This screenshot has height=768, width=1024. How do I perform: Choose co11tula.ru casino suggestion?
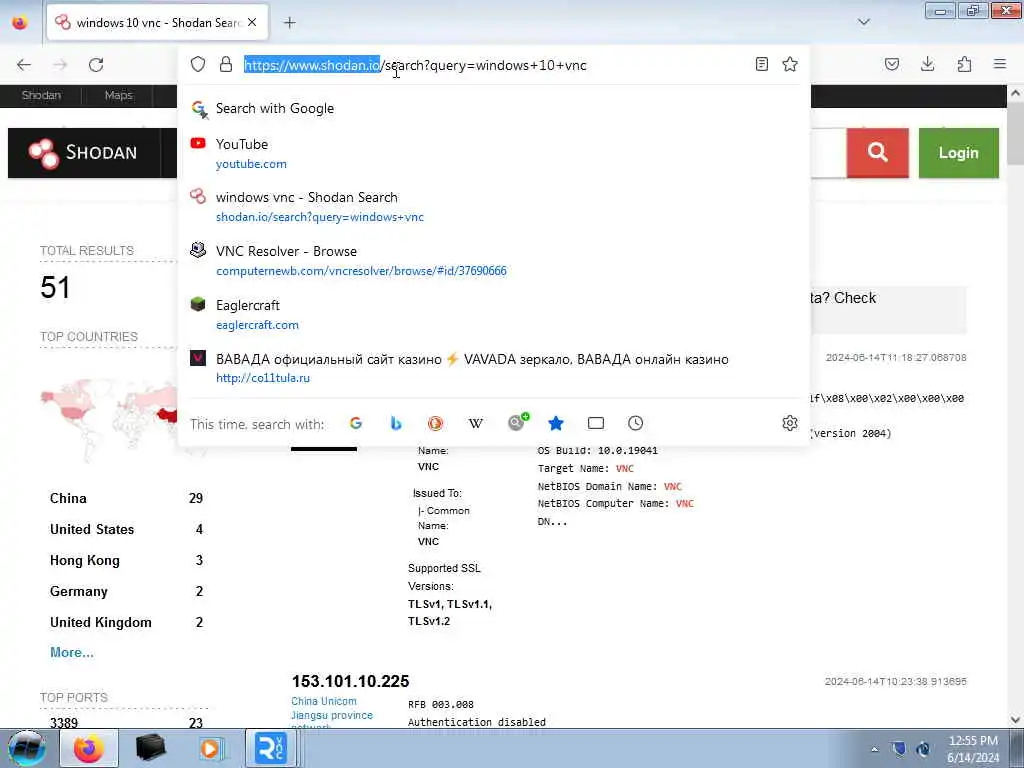pyautogui.click(x=493, y=368)
